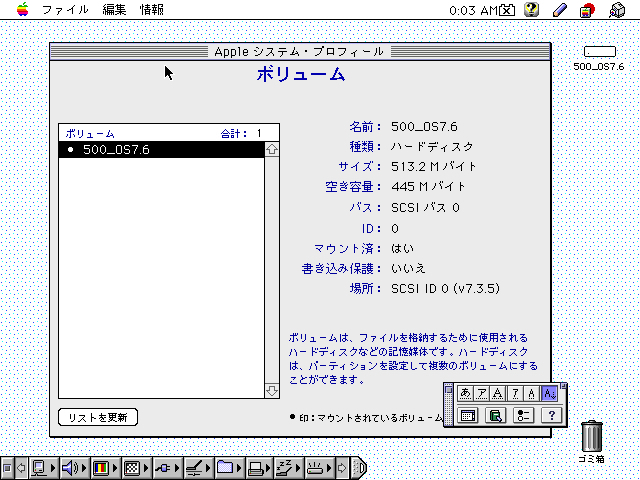Open the sleep zzz module

(x=285, y=468)
